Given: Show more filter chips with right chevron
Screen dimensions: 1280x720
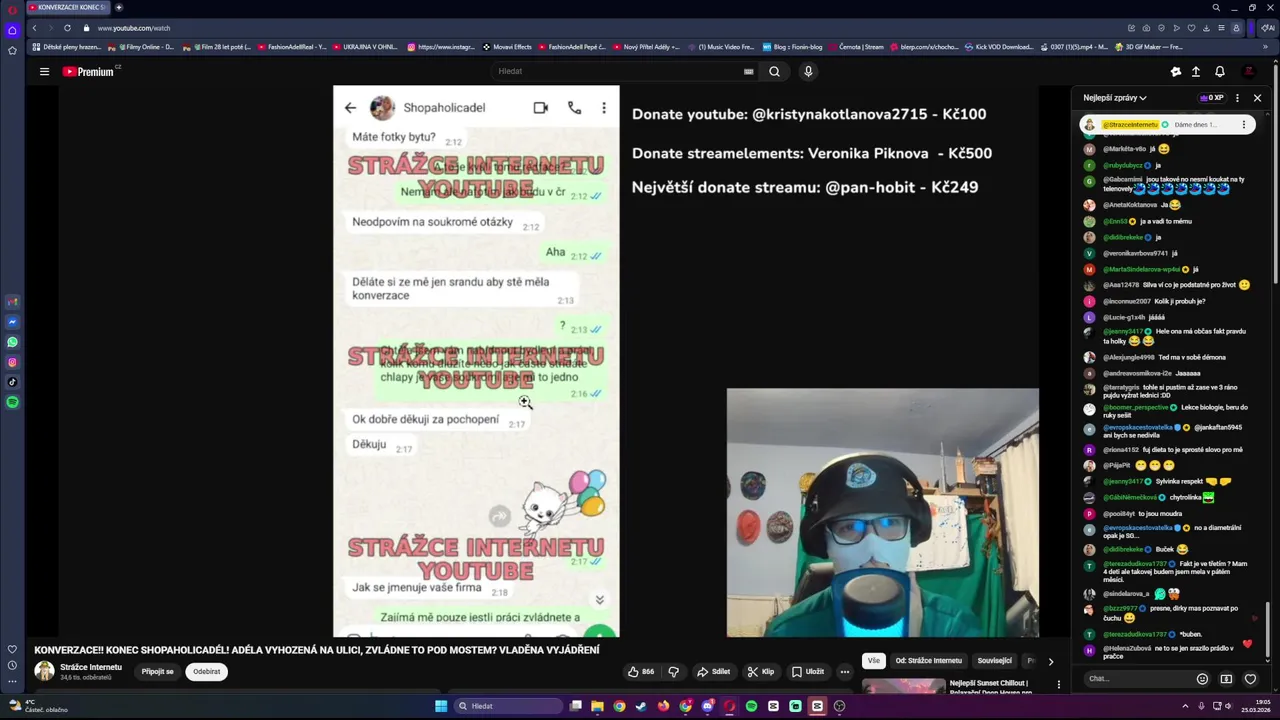Looking at the screenshot, I should (1050, 661).
